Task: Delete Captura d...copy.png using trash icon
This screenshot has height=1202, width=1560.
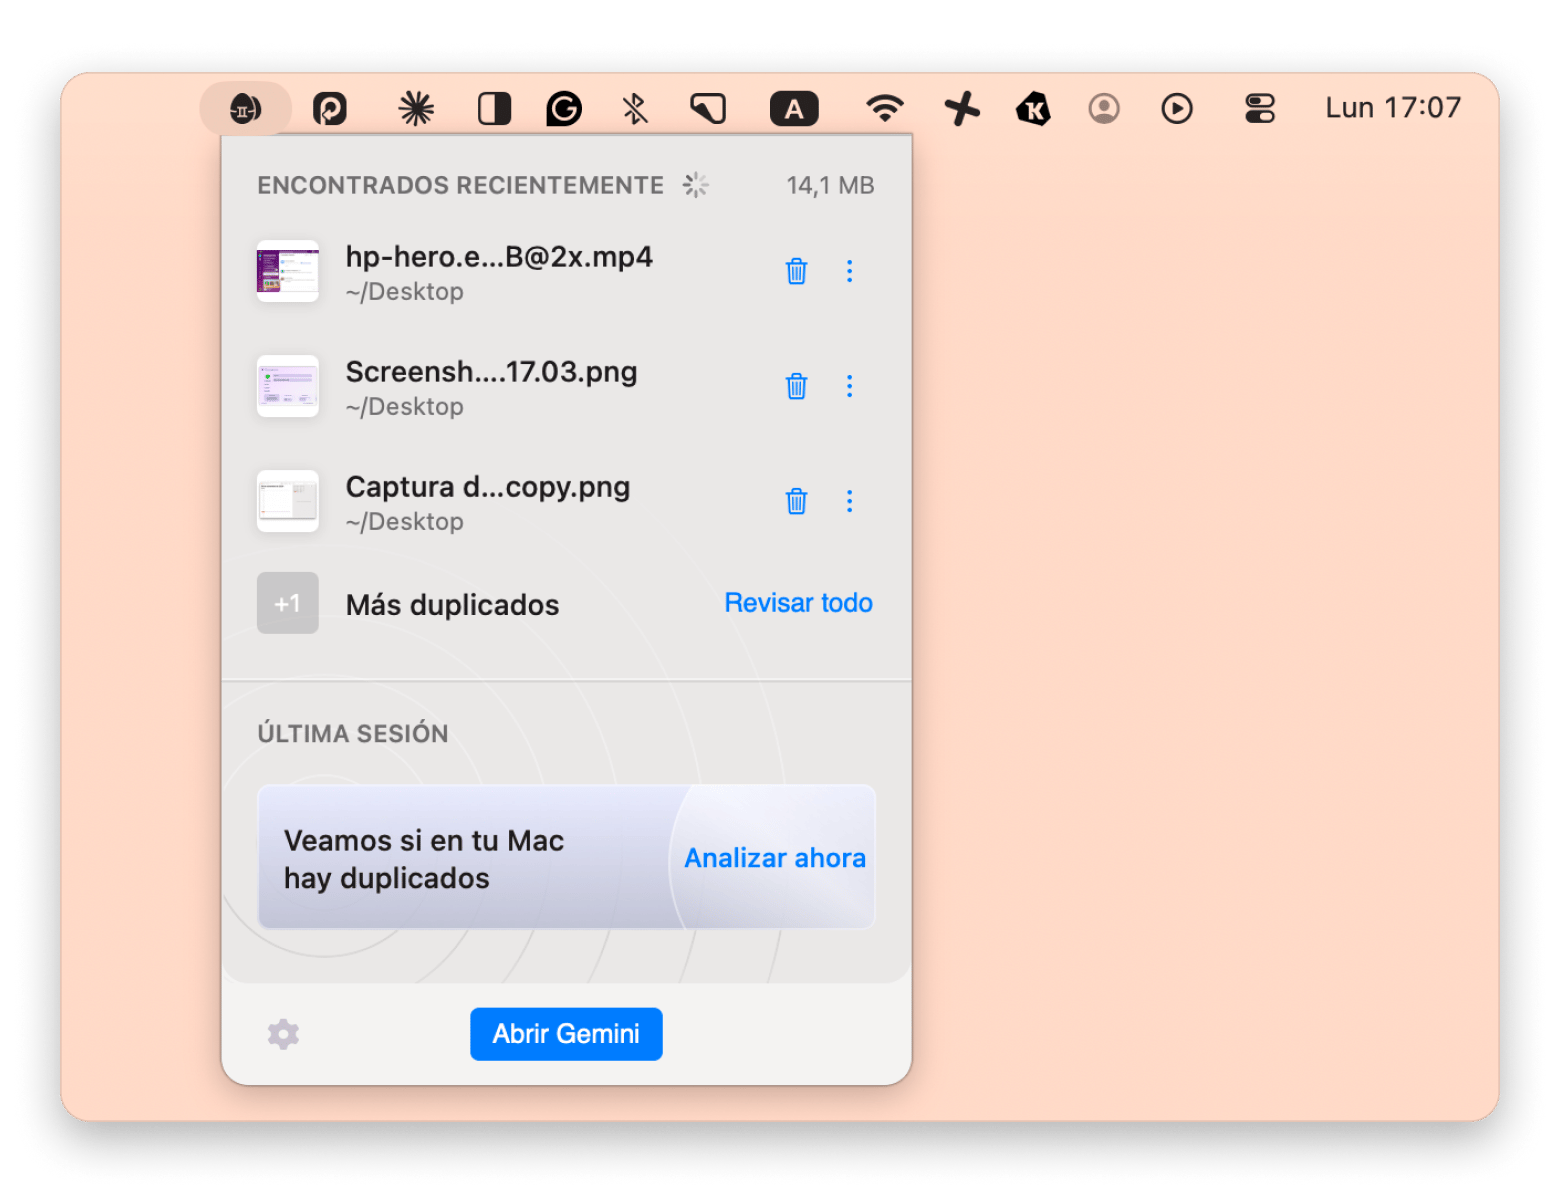Action: [796, 501]
